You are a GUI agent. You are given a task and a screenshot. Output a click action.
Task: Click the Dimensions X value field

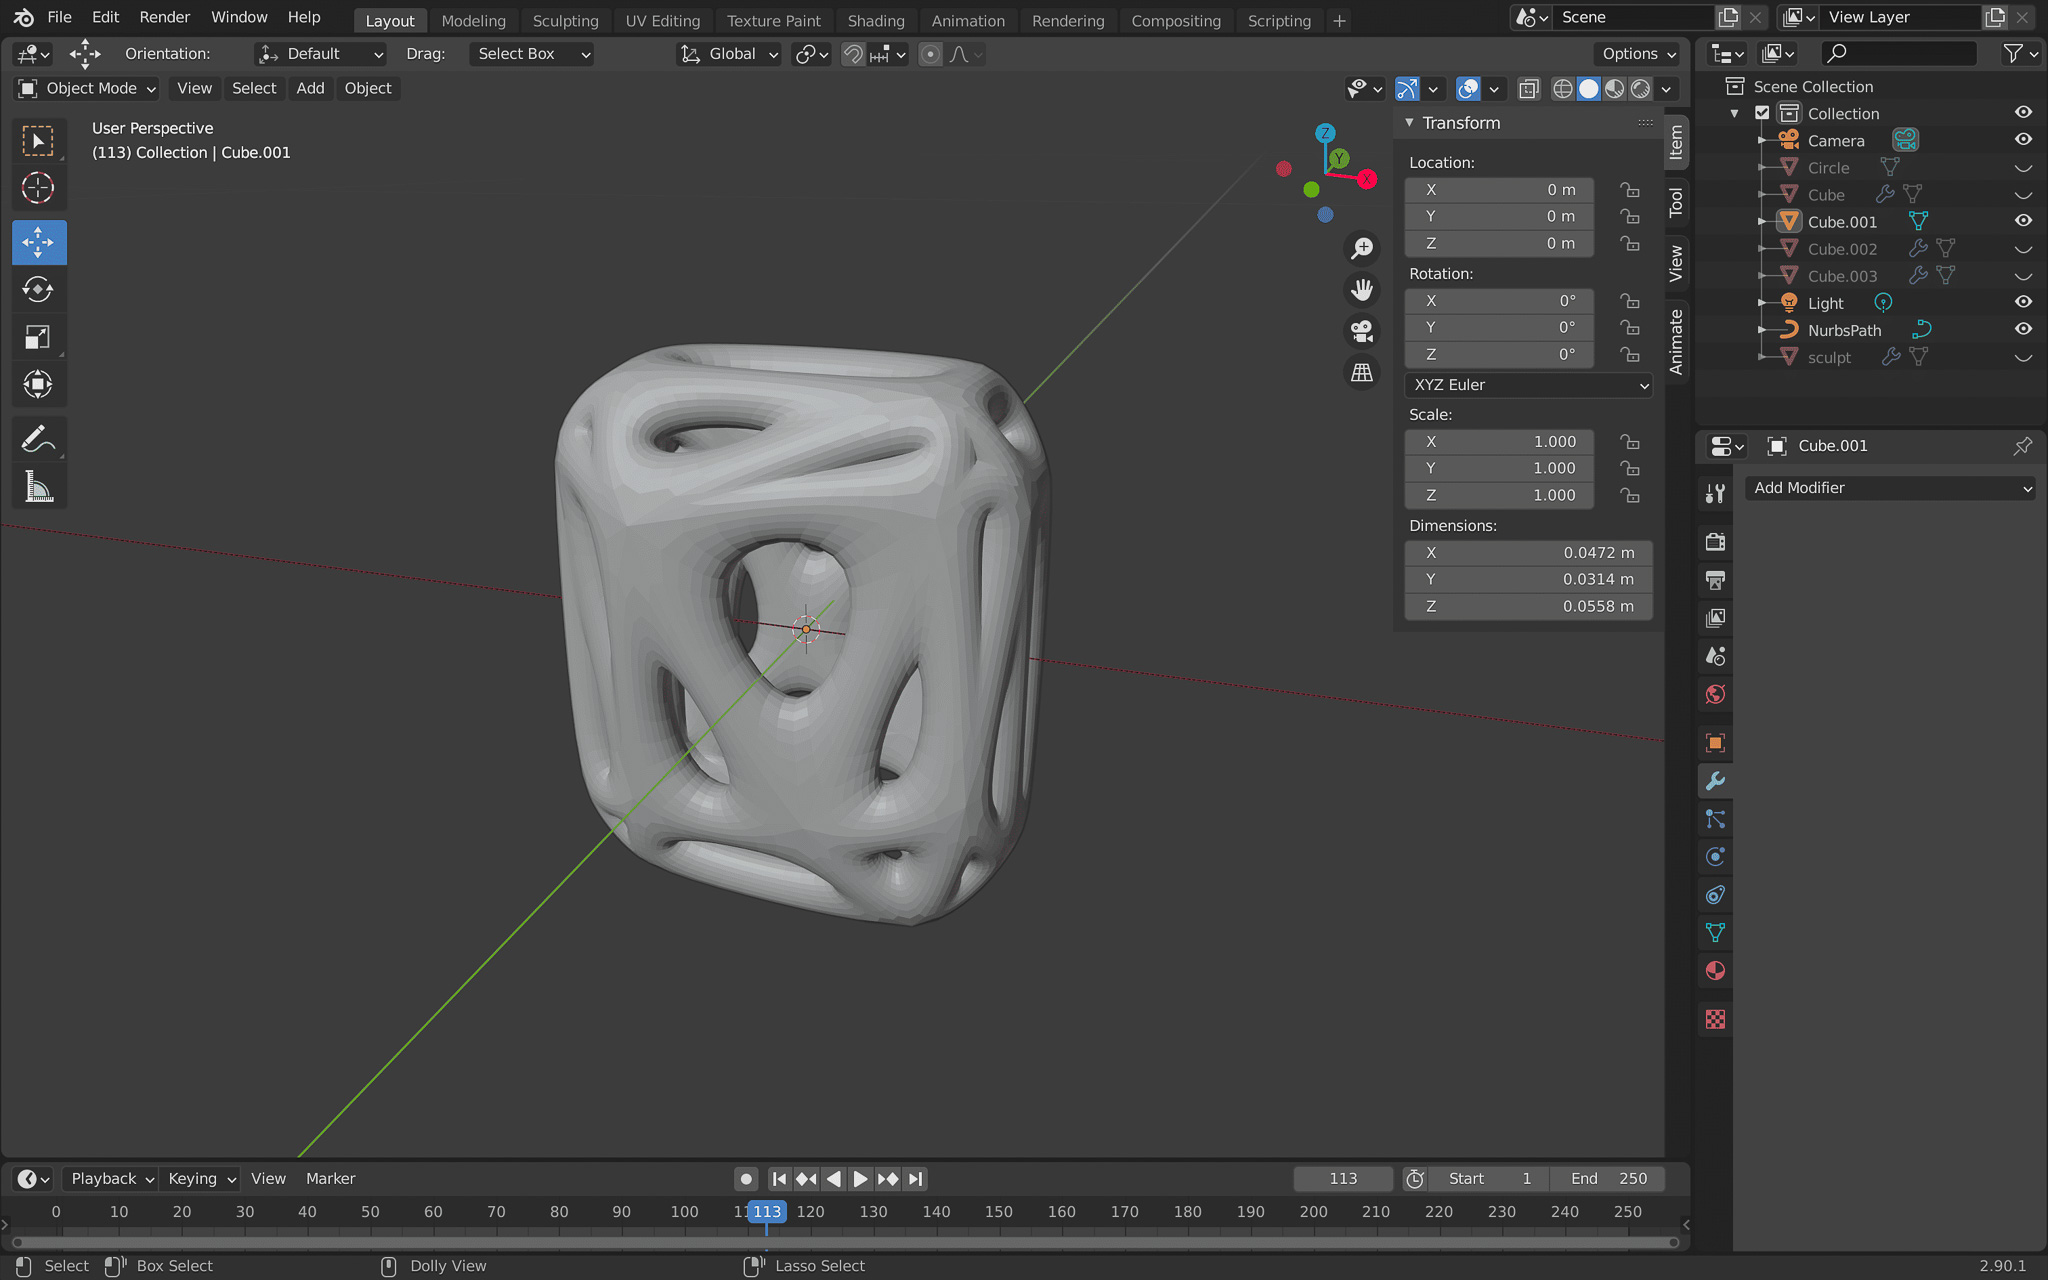tap(1528, 553)
